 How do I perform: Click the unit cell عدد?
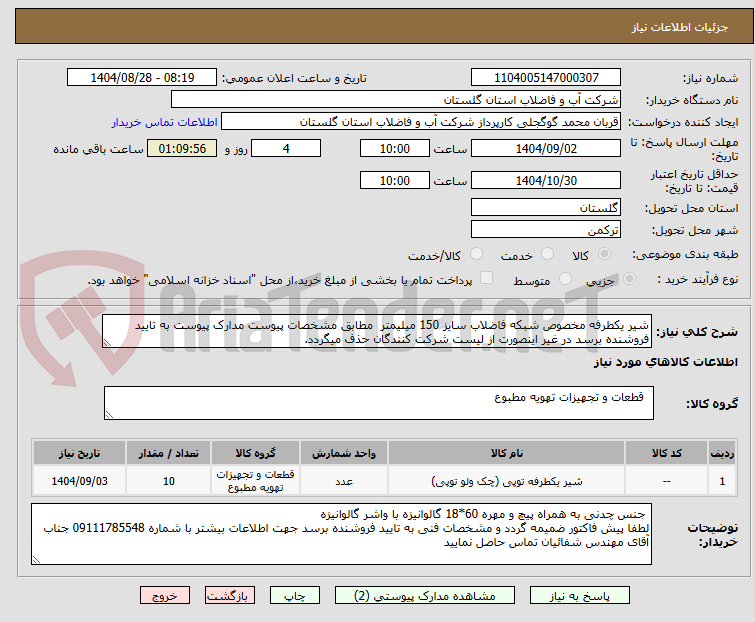pyautogui.click(x=344, y=481)
